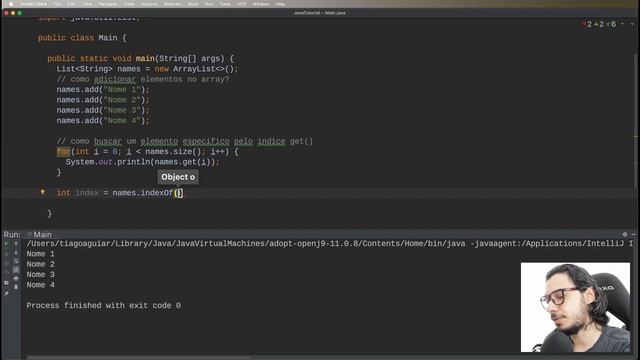Open the VCS menu
Screen dimensions: 640x360
click(x=242, y=4)
